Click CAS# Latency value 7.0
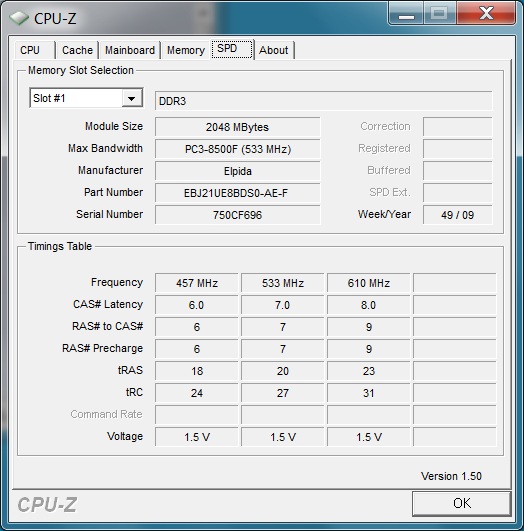The height and width of the screenshot is (531, 524). [283, 305]
